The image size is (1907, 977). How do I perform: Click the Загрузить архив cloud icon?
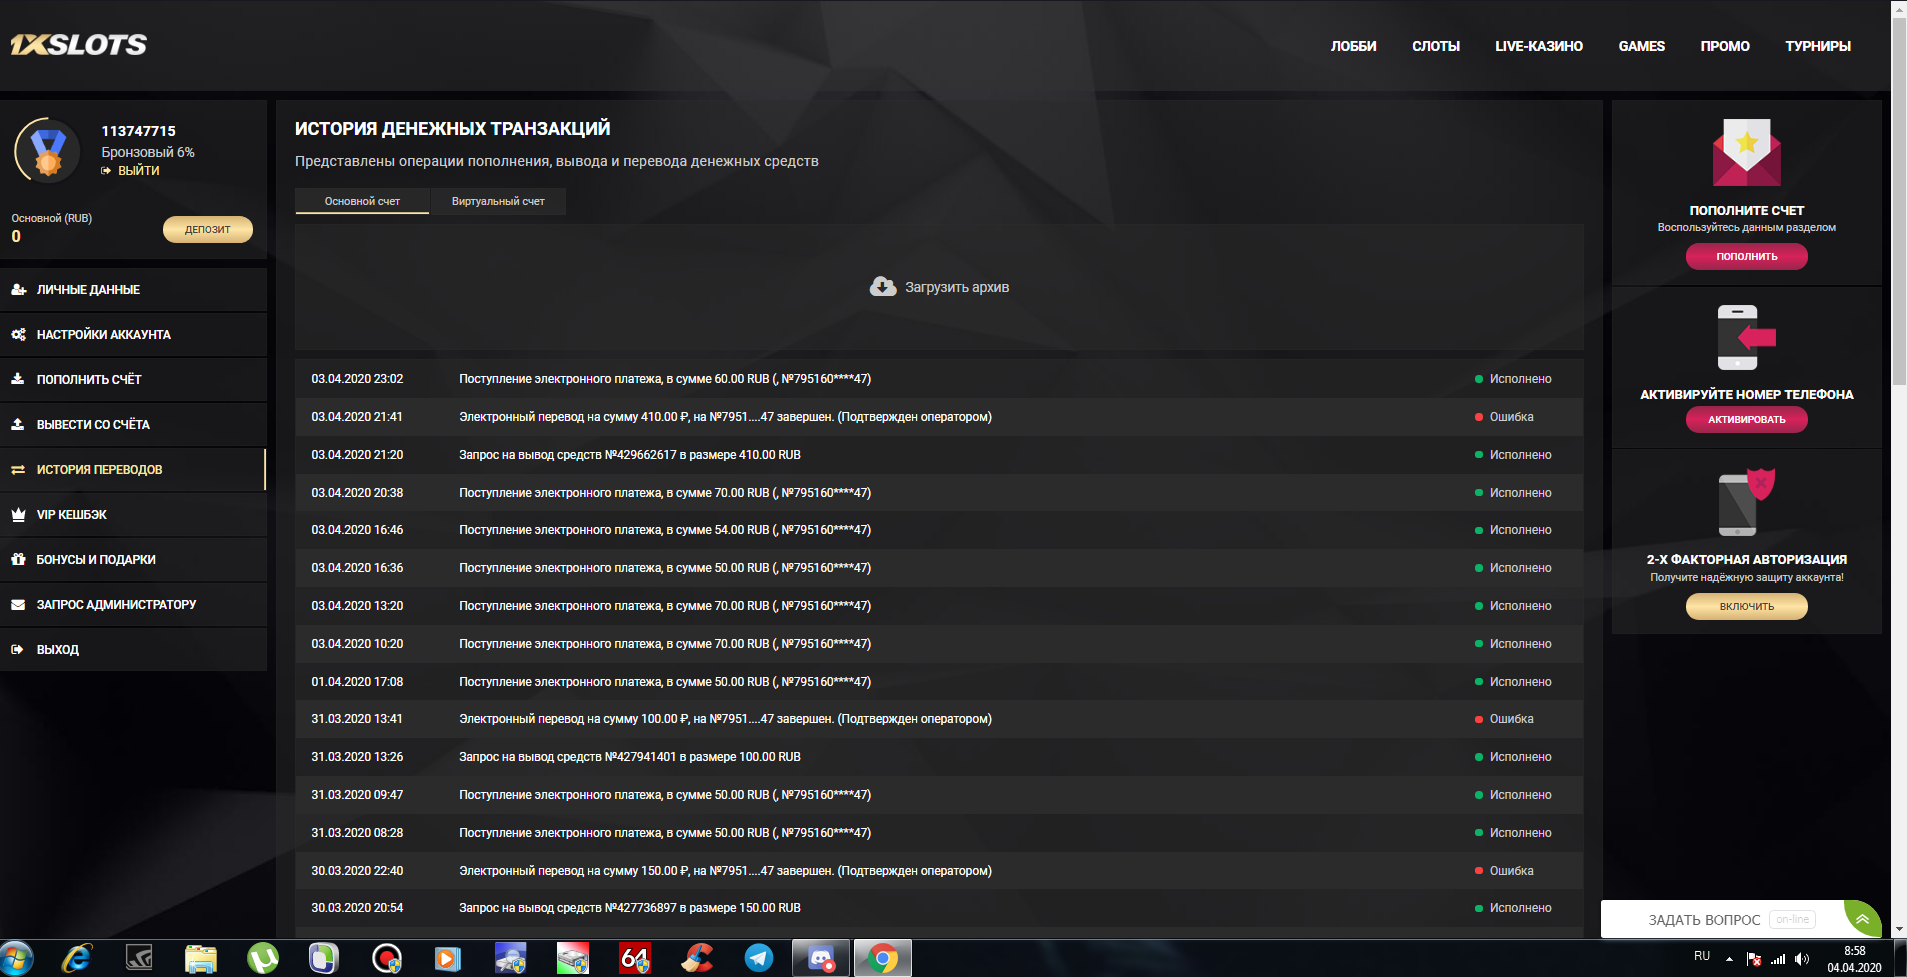(881, 286)
